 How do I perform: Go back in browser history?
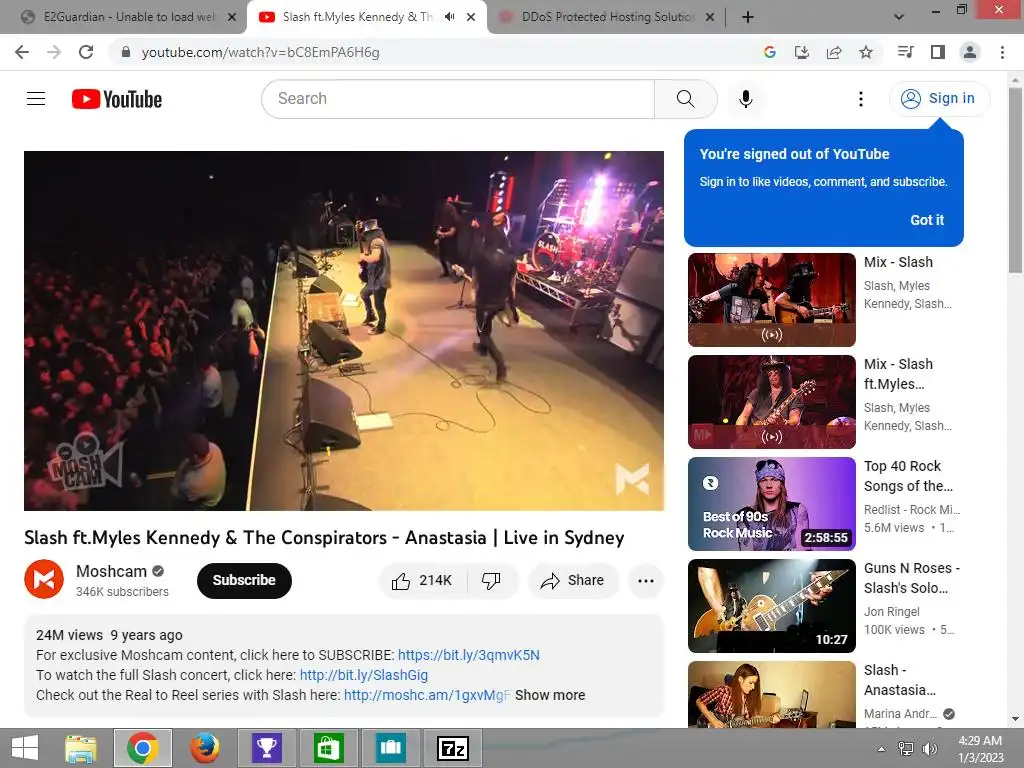coord(22,52)
